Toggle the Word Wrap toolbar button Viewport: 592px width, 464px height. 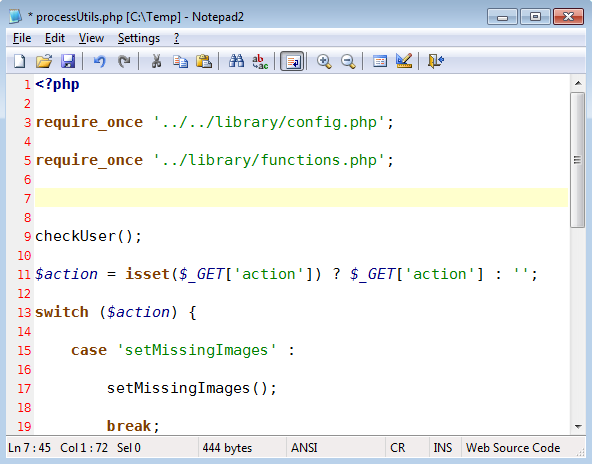click(292, 61)
